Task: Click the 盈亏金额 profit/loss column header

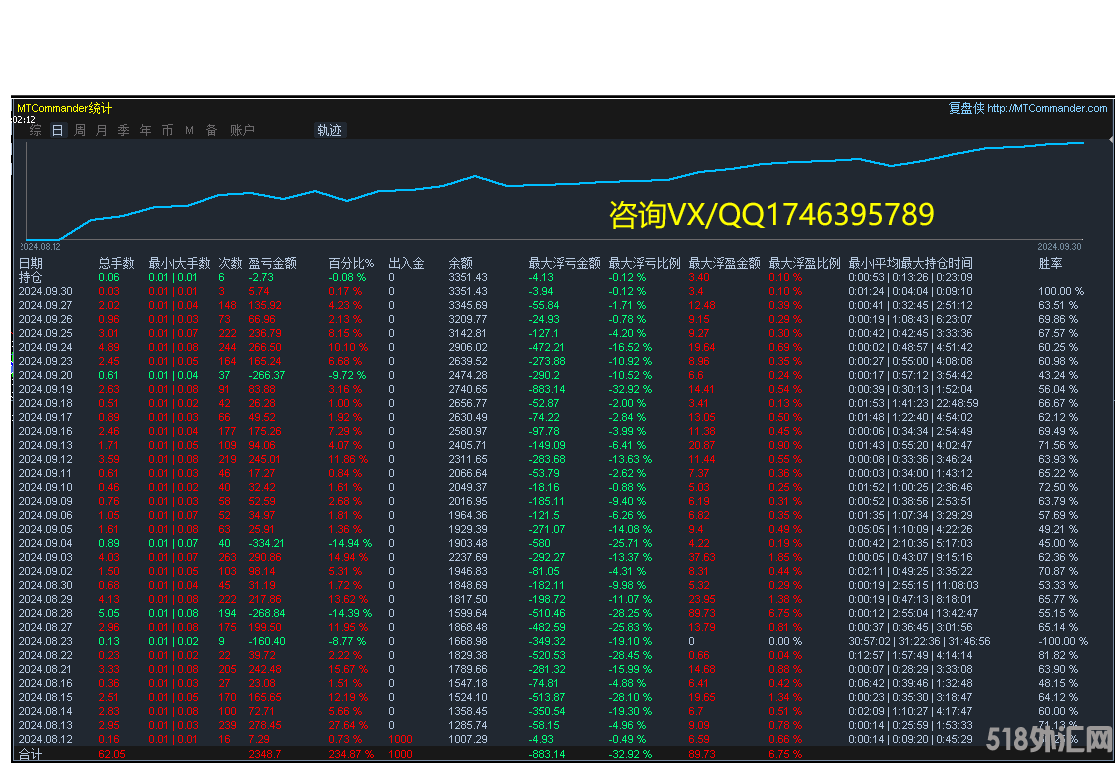Action: 272,263
